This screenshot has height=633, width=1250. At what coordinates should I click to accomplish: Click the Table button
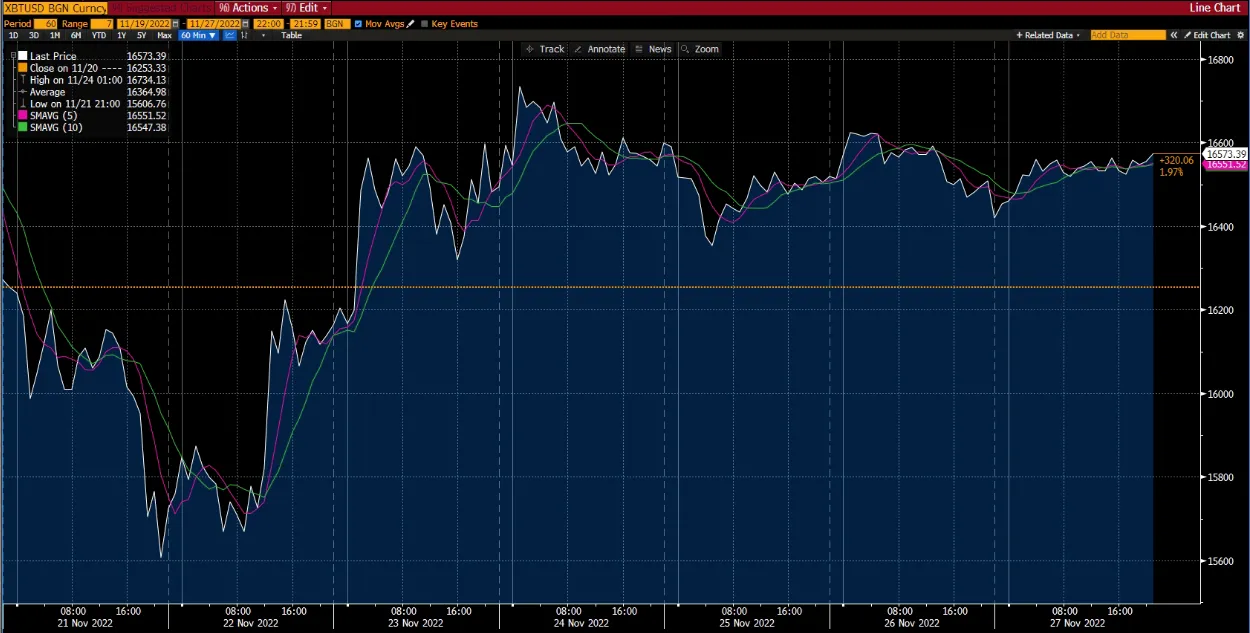pyautogui.click(x=292, y=35)
